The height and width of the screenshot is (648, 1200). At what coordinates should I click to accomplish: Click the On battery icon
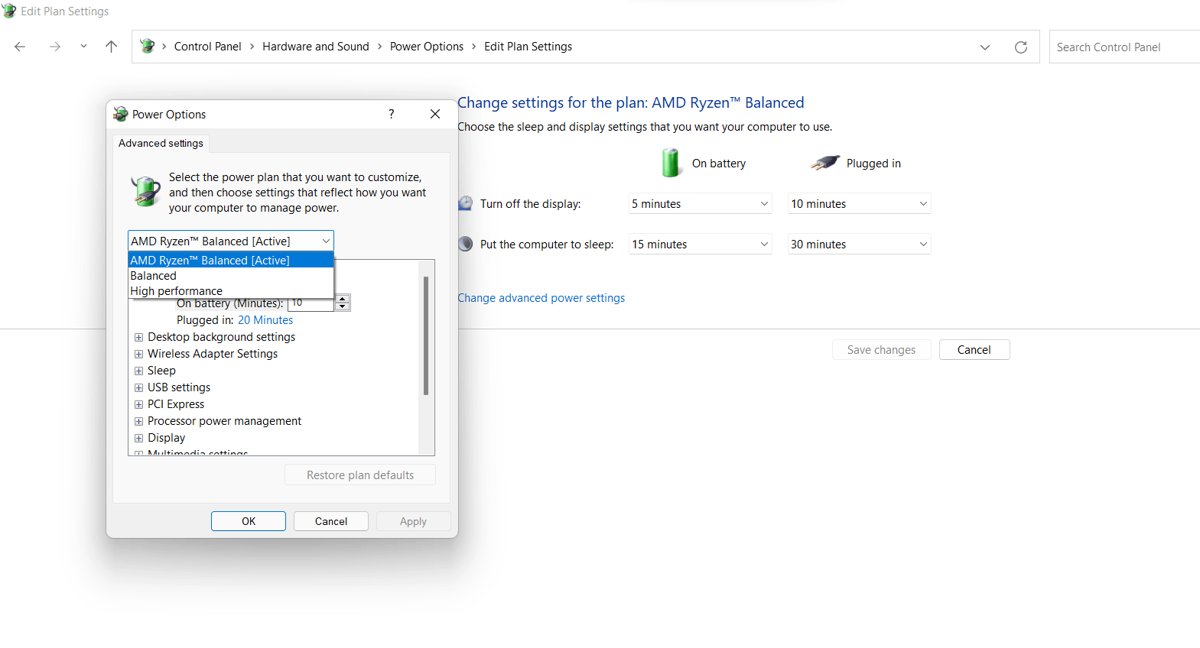click(670, 163)
